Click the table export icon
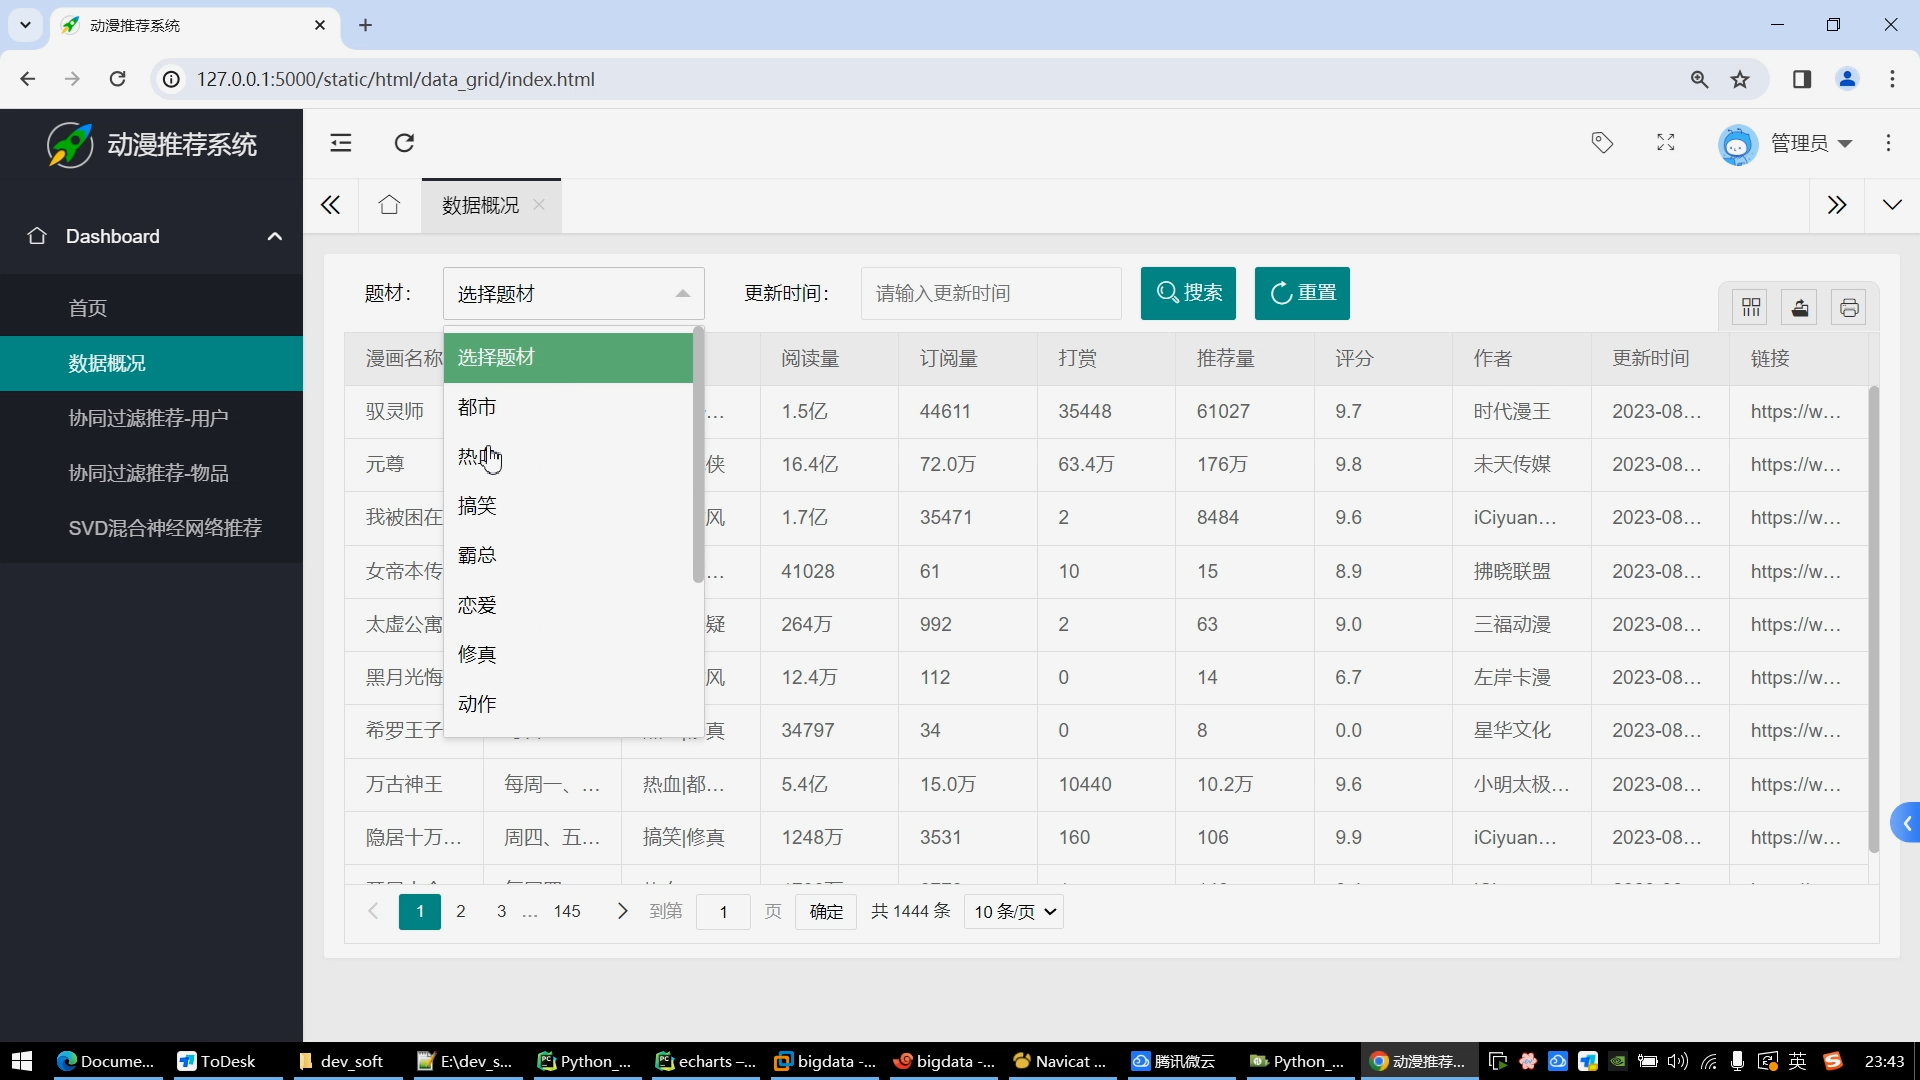This screenshot has width=1920, height=1080. [1800, 307]
